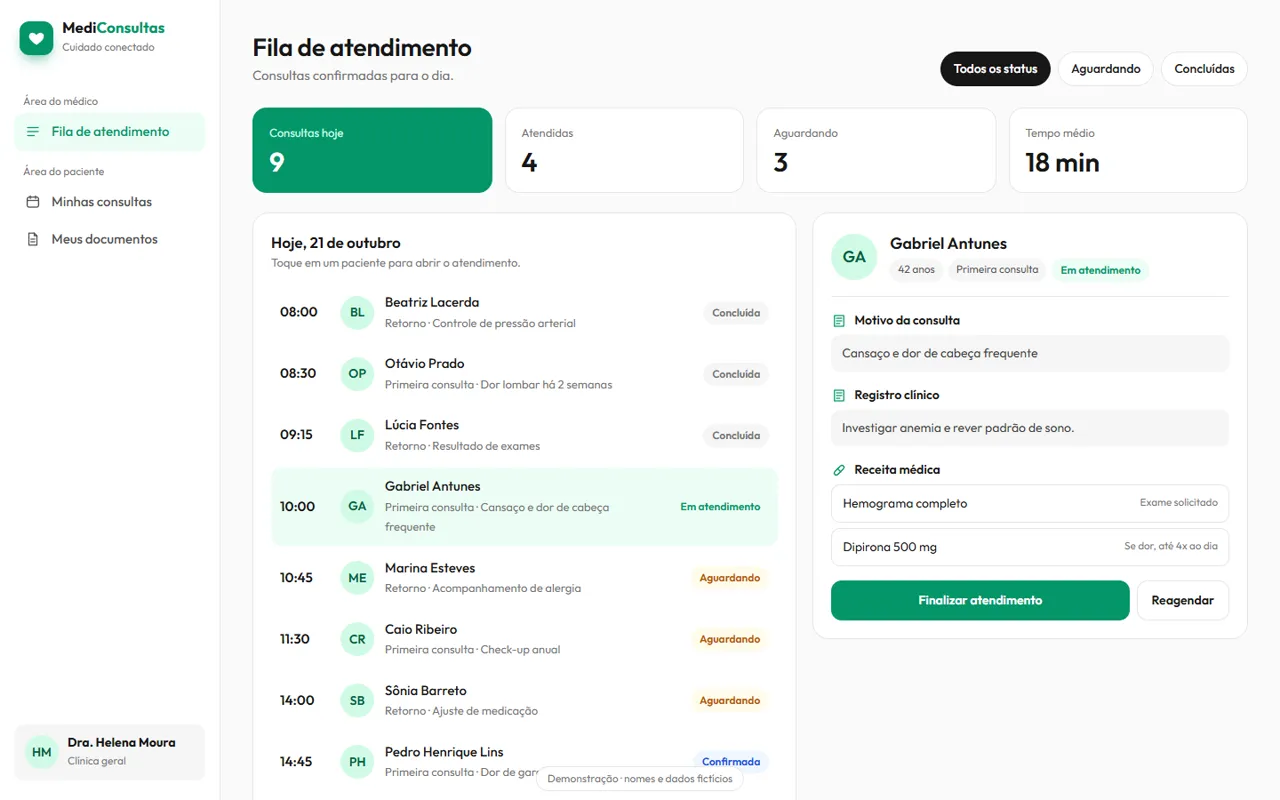The image size is (1280, 800).
Task: Click the Receita médica pill icon
Action: tap(839, 470)
